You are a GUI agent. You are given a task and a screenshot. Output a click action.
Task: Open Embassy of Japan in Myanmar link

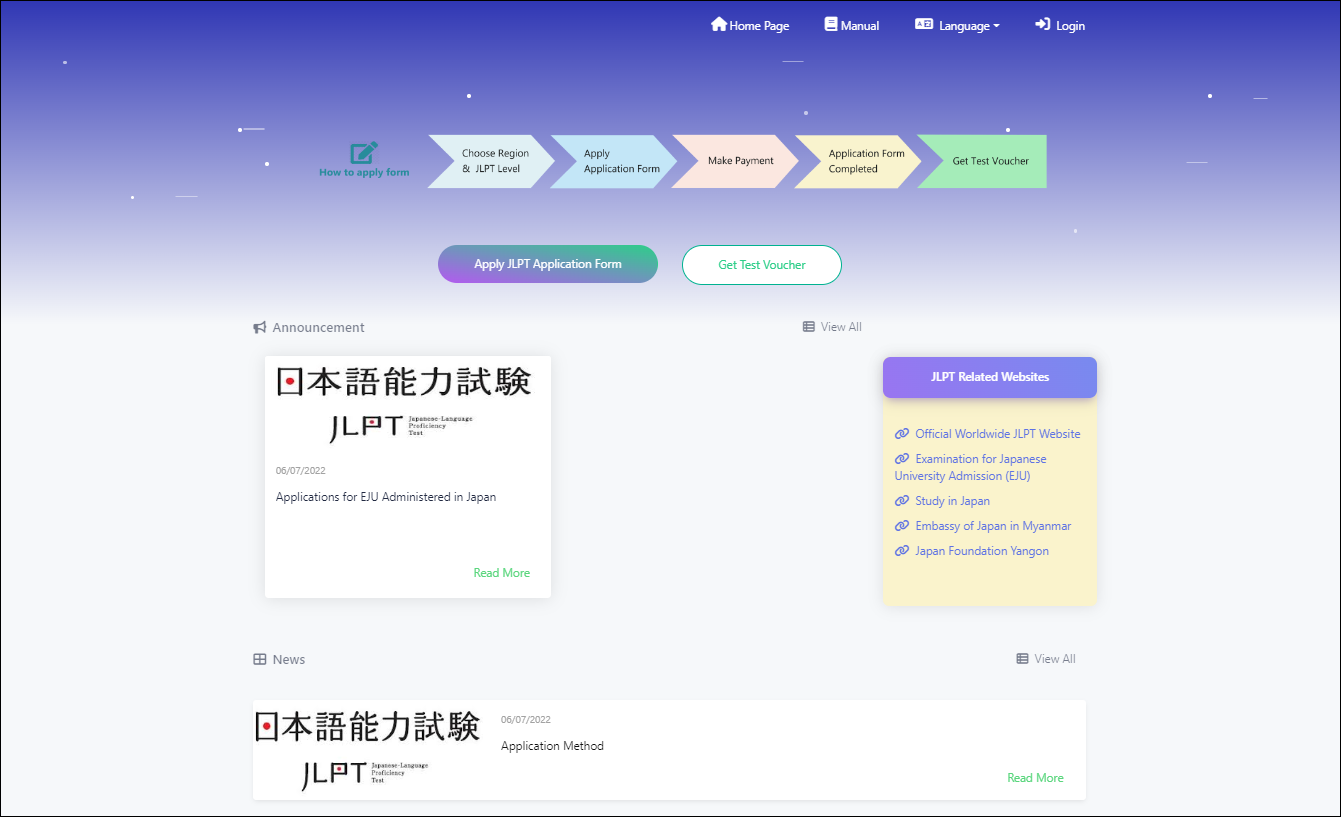[993, 526]
